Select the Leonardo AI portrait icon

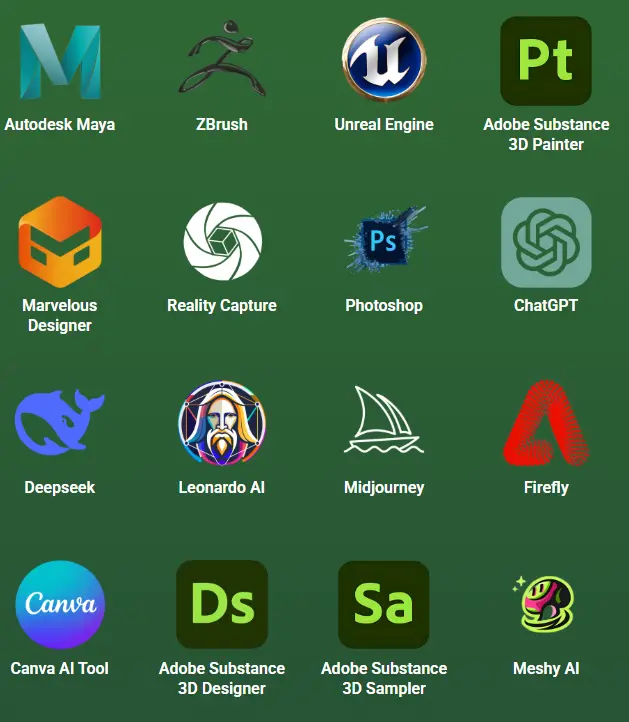coord(222,424)
